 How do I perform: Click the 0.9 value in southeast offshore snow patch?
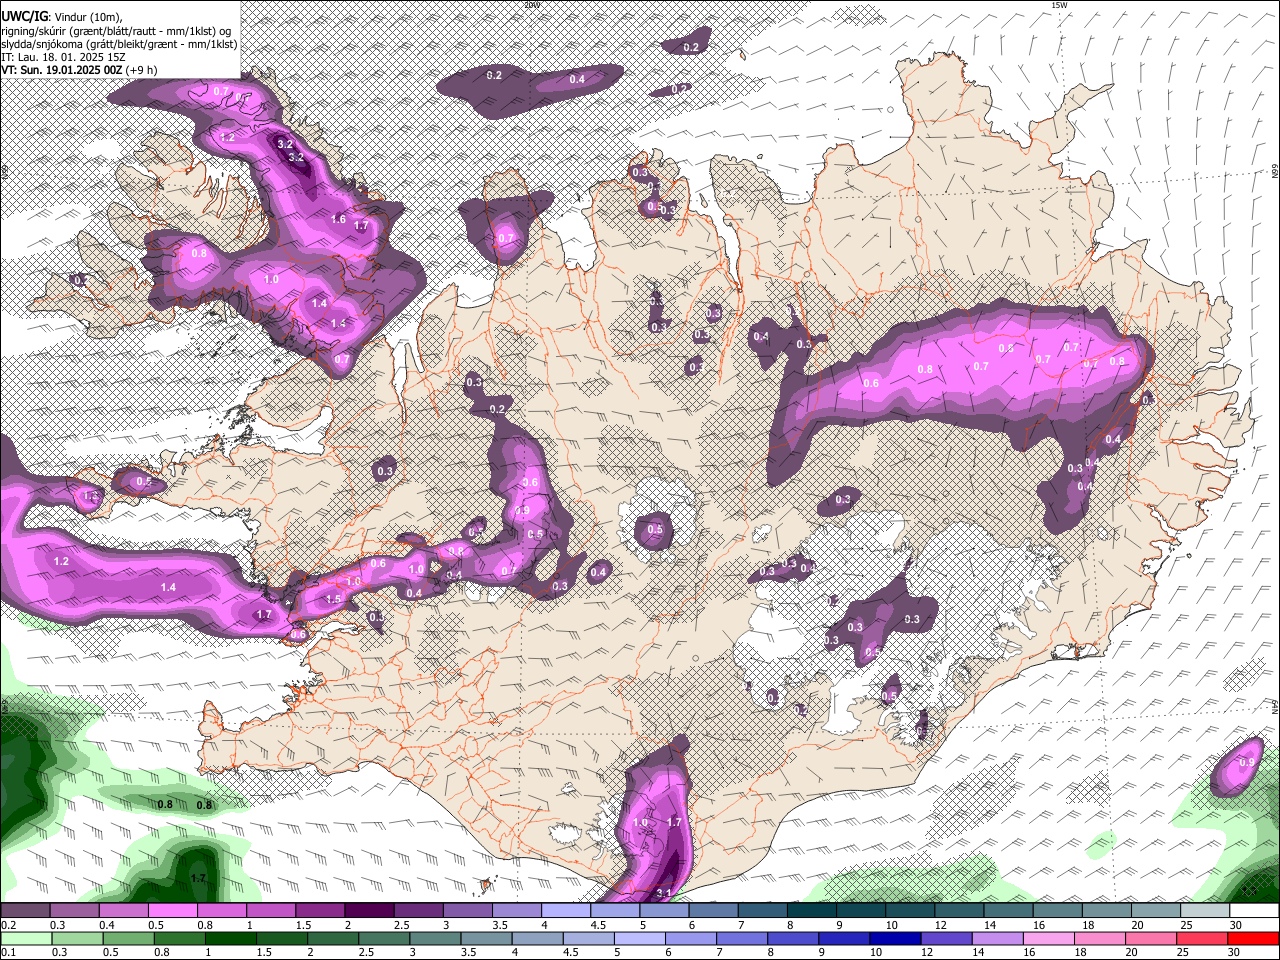tap(1246, 763)
